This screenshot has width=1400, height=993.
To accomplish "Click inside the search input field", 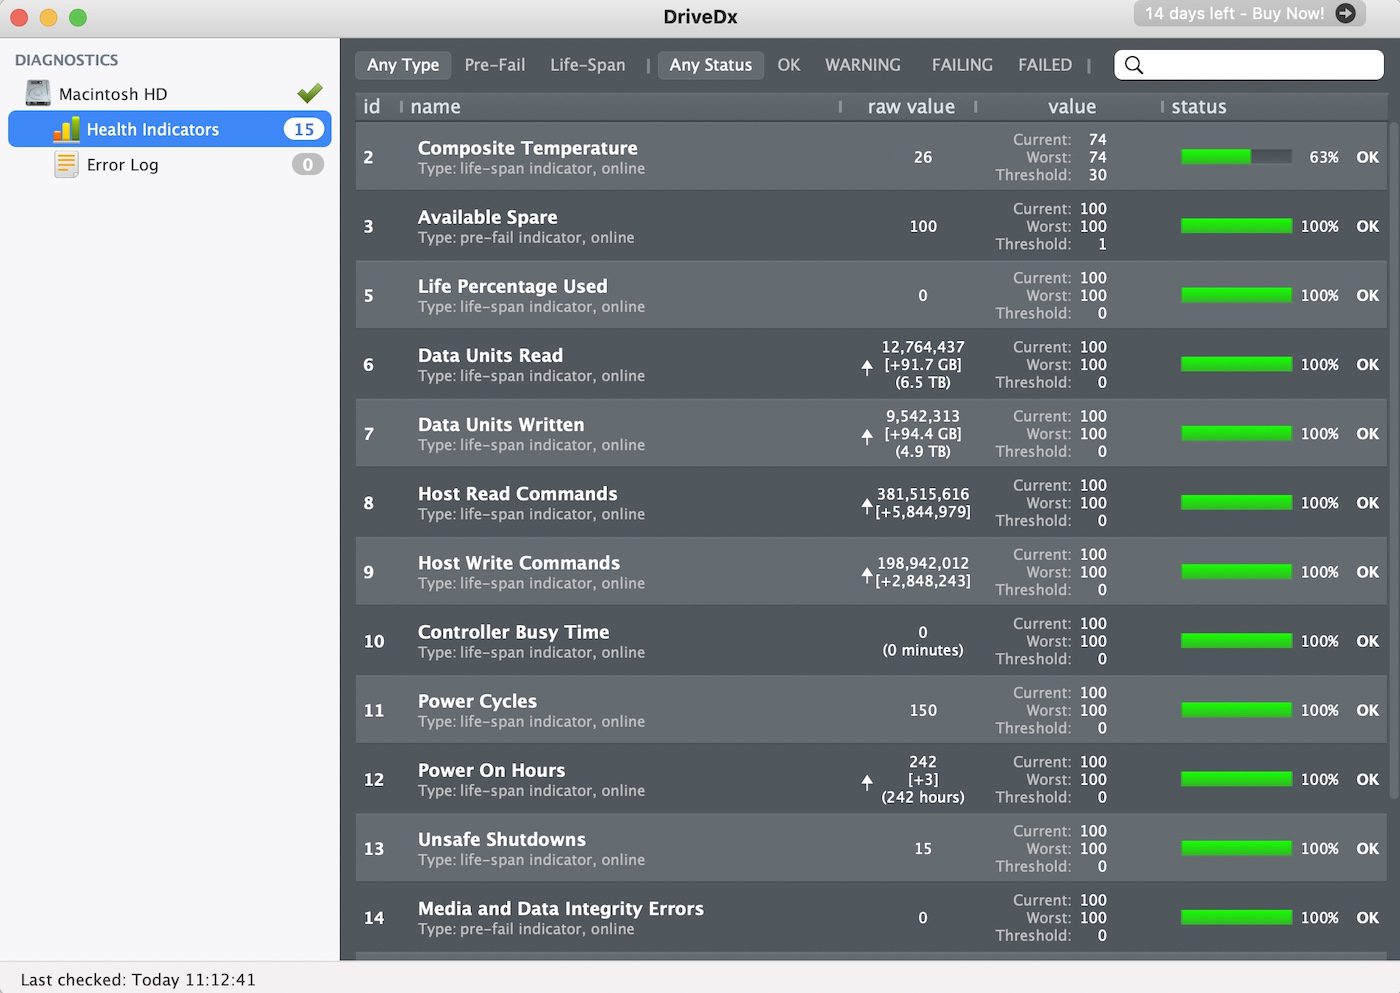I will [x=1262, y=65].
